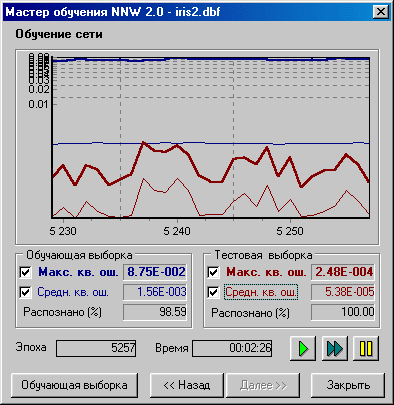The height and width of the screenshot is (405, 394).
Task: Toggle training set Средн. кв. ош. checkbox
Action: coord(25,292)
